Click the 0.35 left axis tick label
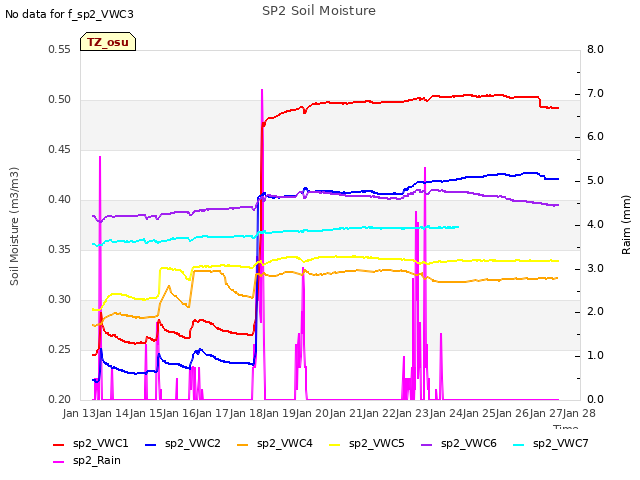The width and height of the screenshot is (640, 480). (60, 249)
